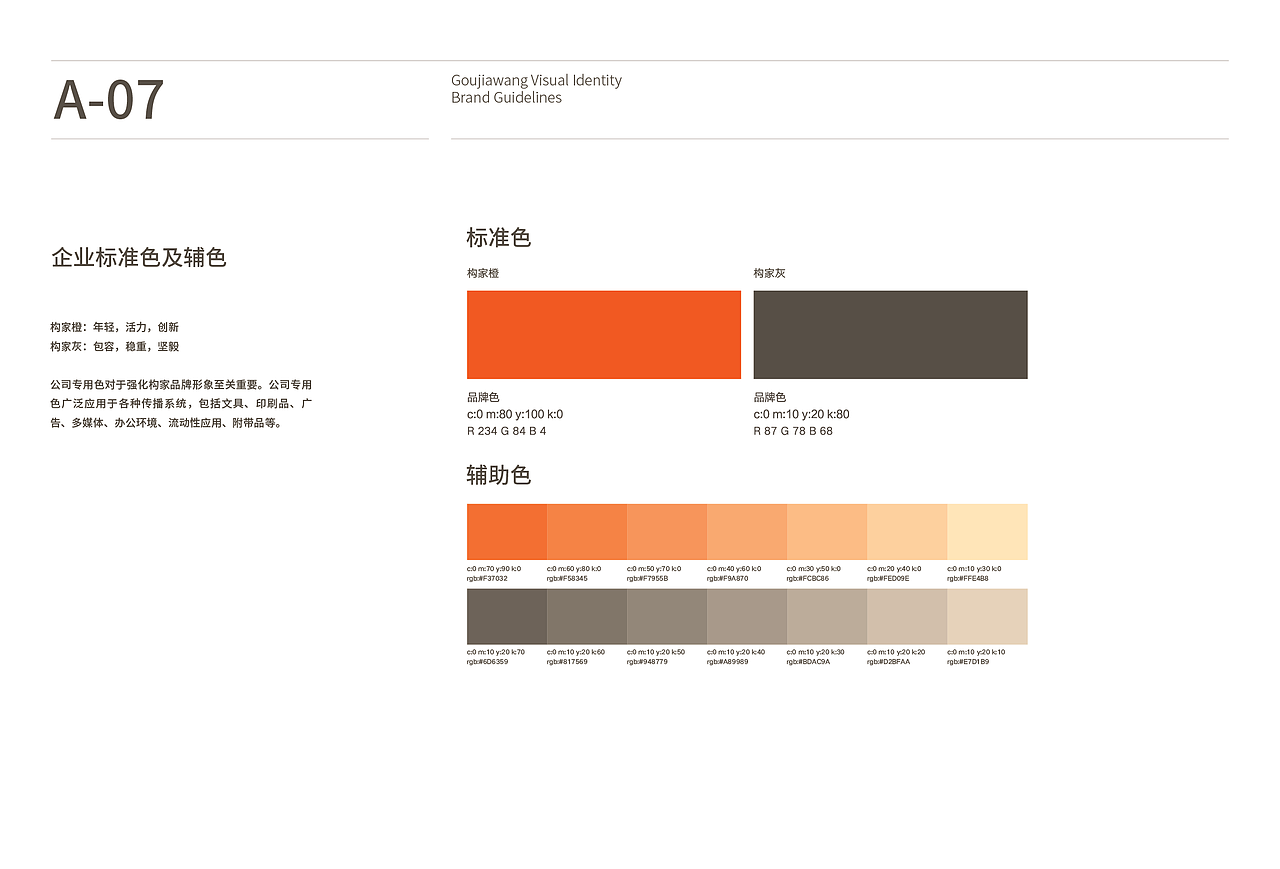The height and width of the screenshot is (869, 1280).
Task: Choose the swatch labeled rgb:#BDAC9A
Action: pos(827,616)
